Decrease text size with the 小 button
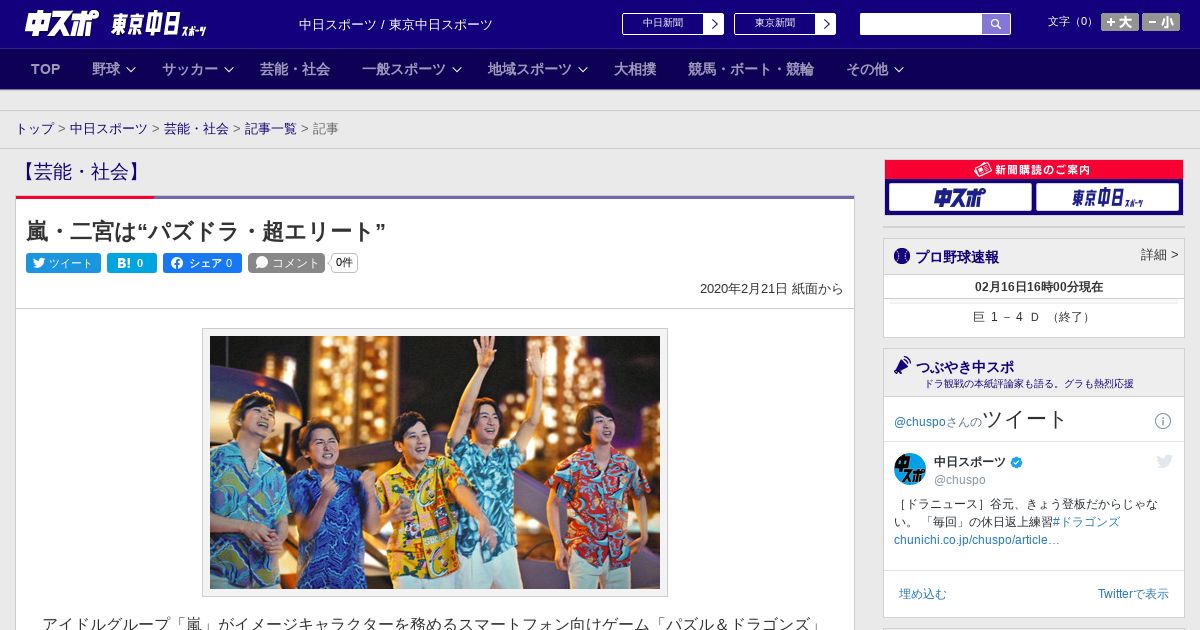1200x630 pixels. pyautogui.click(x=1161, y=22)
